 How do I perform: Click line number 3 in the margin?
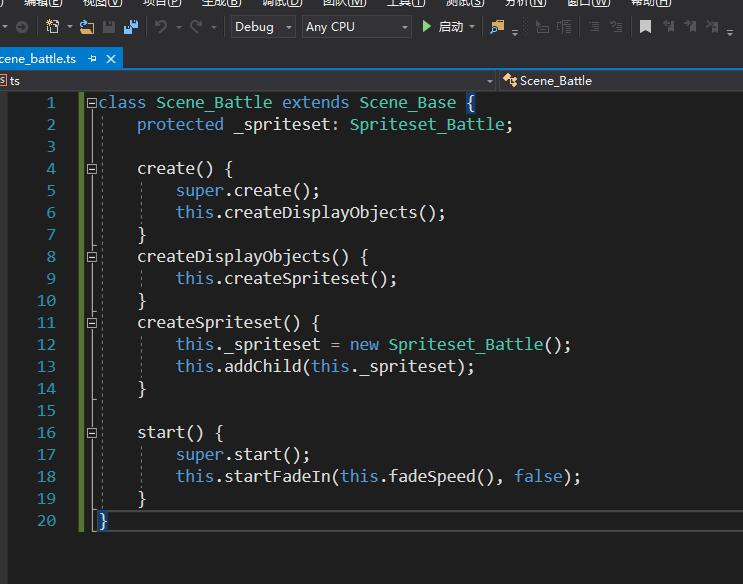pyautogui.click(x=51, y=146)
